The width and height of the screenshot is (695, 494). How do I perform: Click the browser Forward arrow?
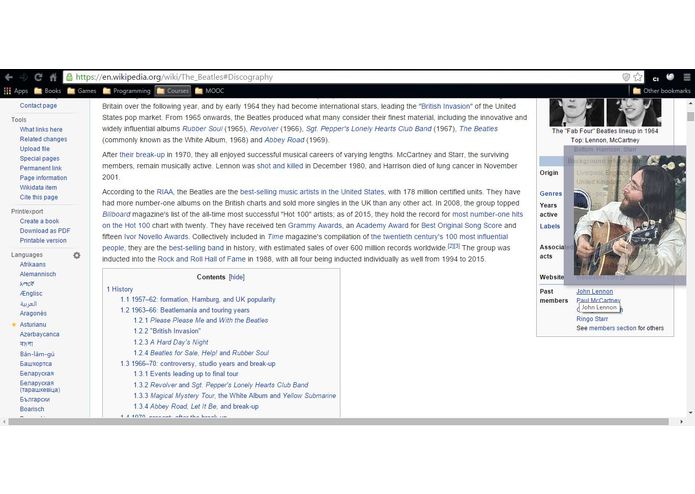(23, 77)
